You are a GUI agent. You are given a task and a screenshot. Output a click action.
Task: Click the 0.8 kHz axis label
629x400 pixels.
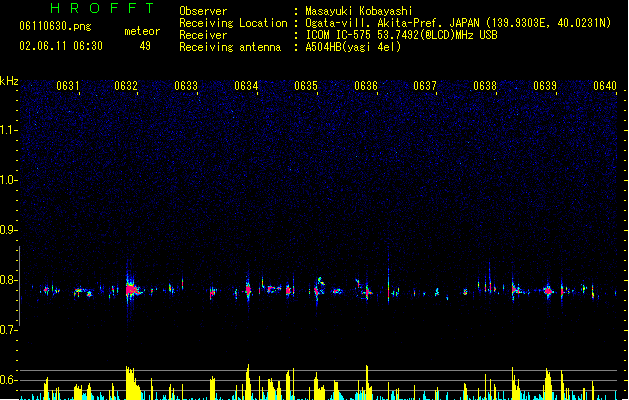8,280
